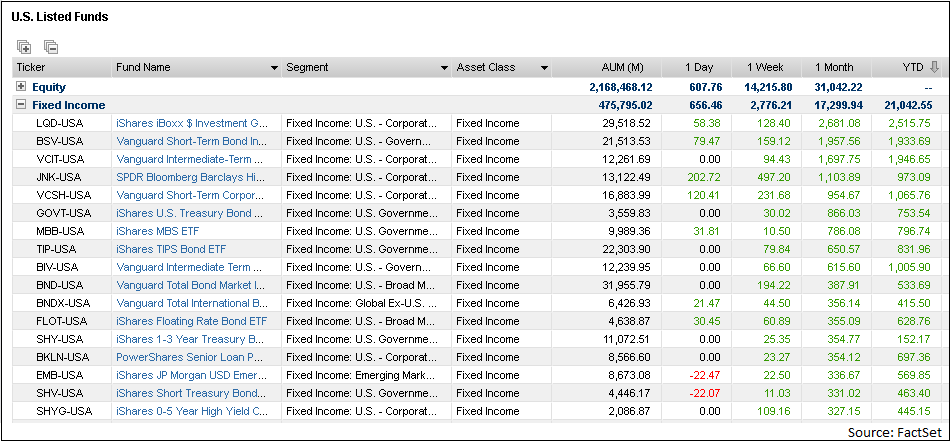Click the expand all groups icon

[x=24, y=46]
